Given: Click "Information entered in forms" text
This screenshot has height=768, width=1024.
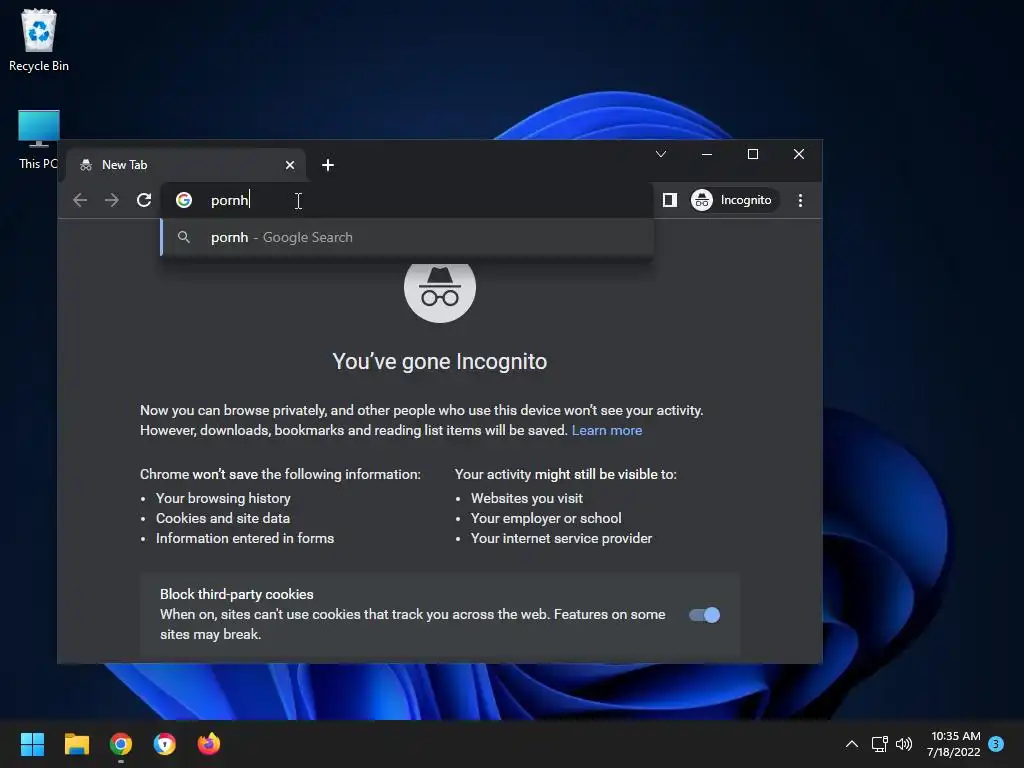Looking at the screenshot, I should coord(245,538).
